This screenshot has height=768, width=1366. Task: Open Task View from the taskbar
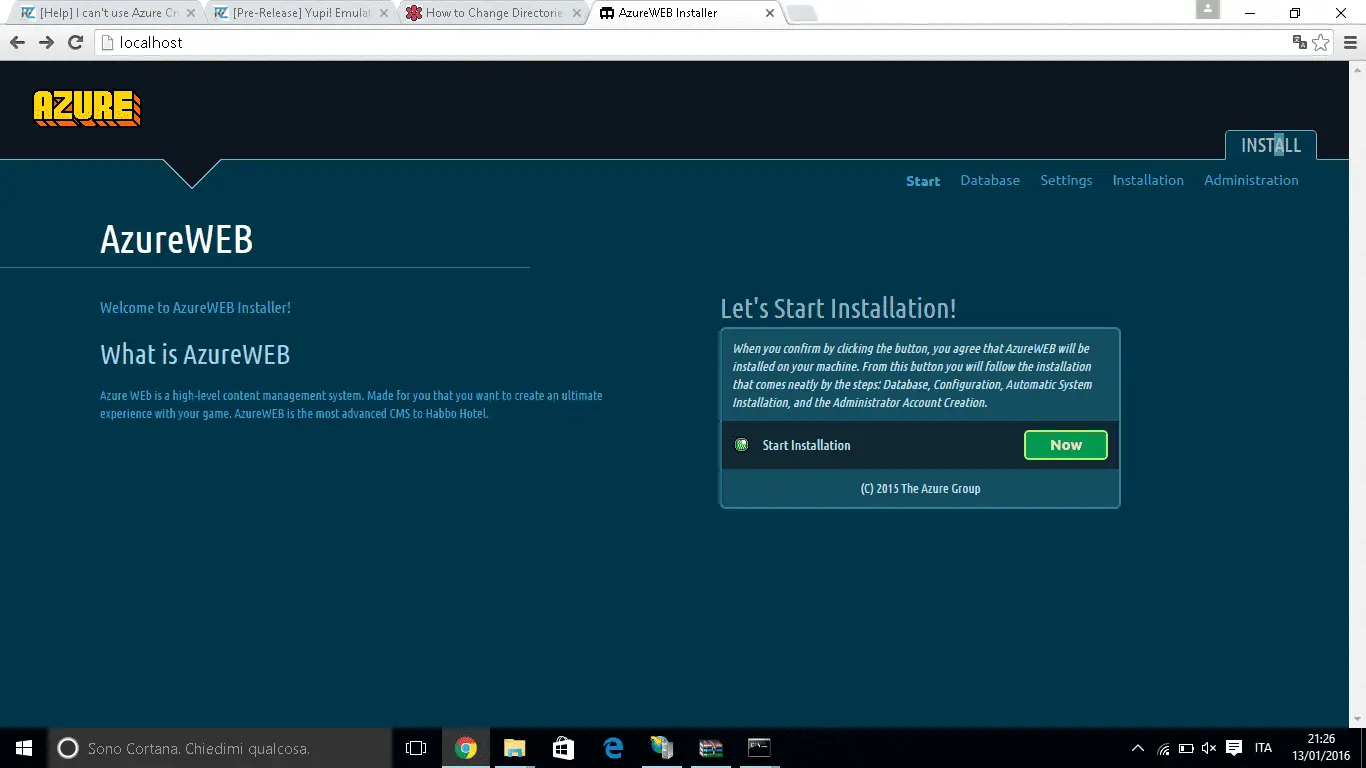416,748
